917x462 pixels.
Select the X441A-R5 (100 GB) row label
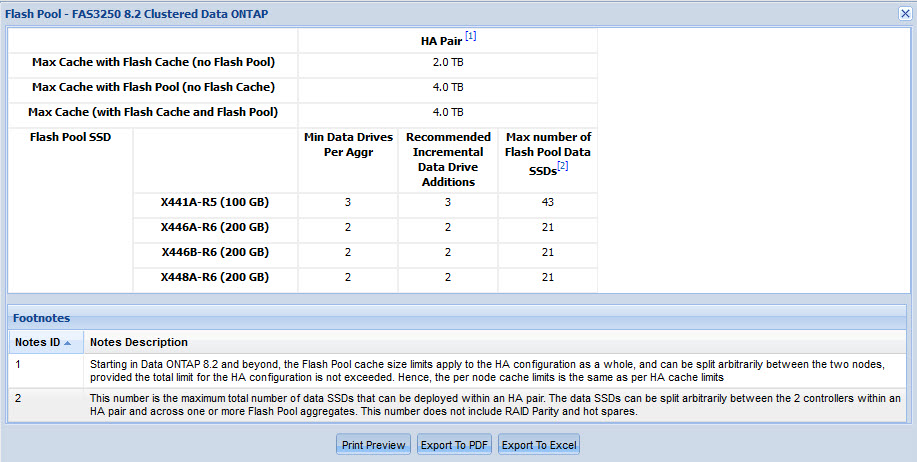[x=215, y=202]
